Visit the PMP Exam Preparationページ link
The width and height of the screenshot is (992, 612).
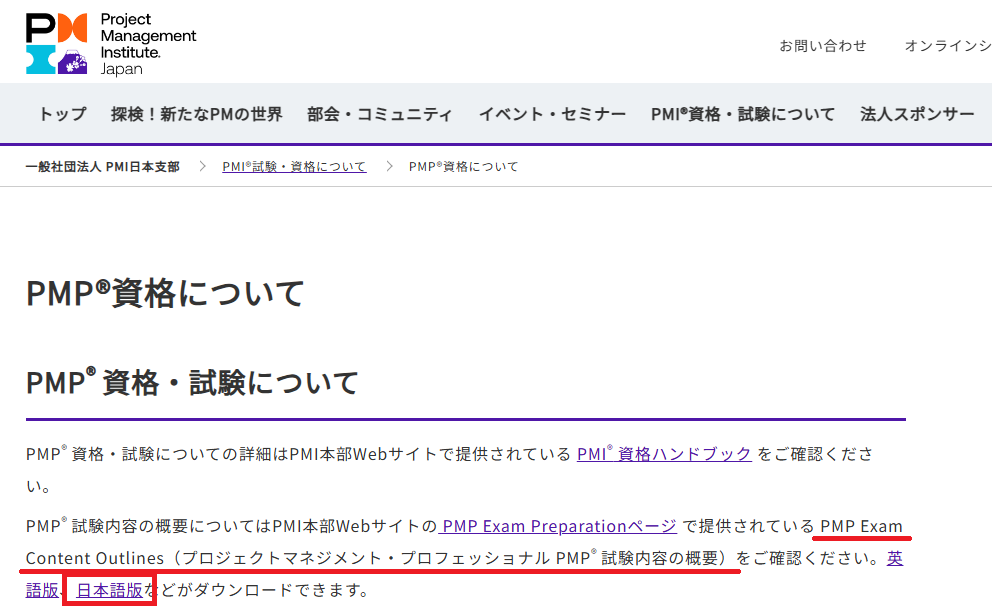coord(558,526)
